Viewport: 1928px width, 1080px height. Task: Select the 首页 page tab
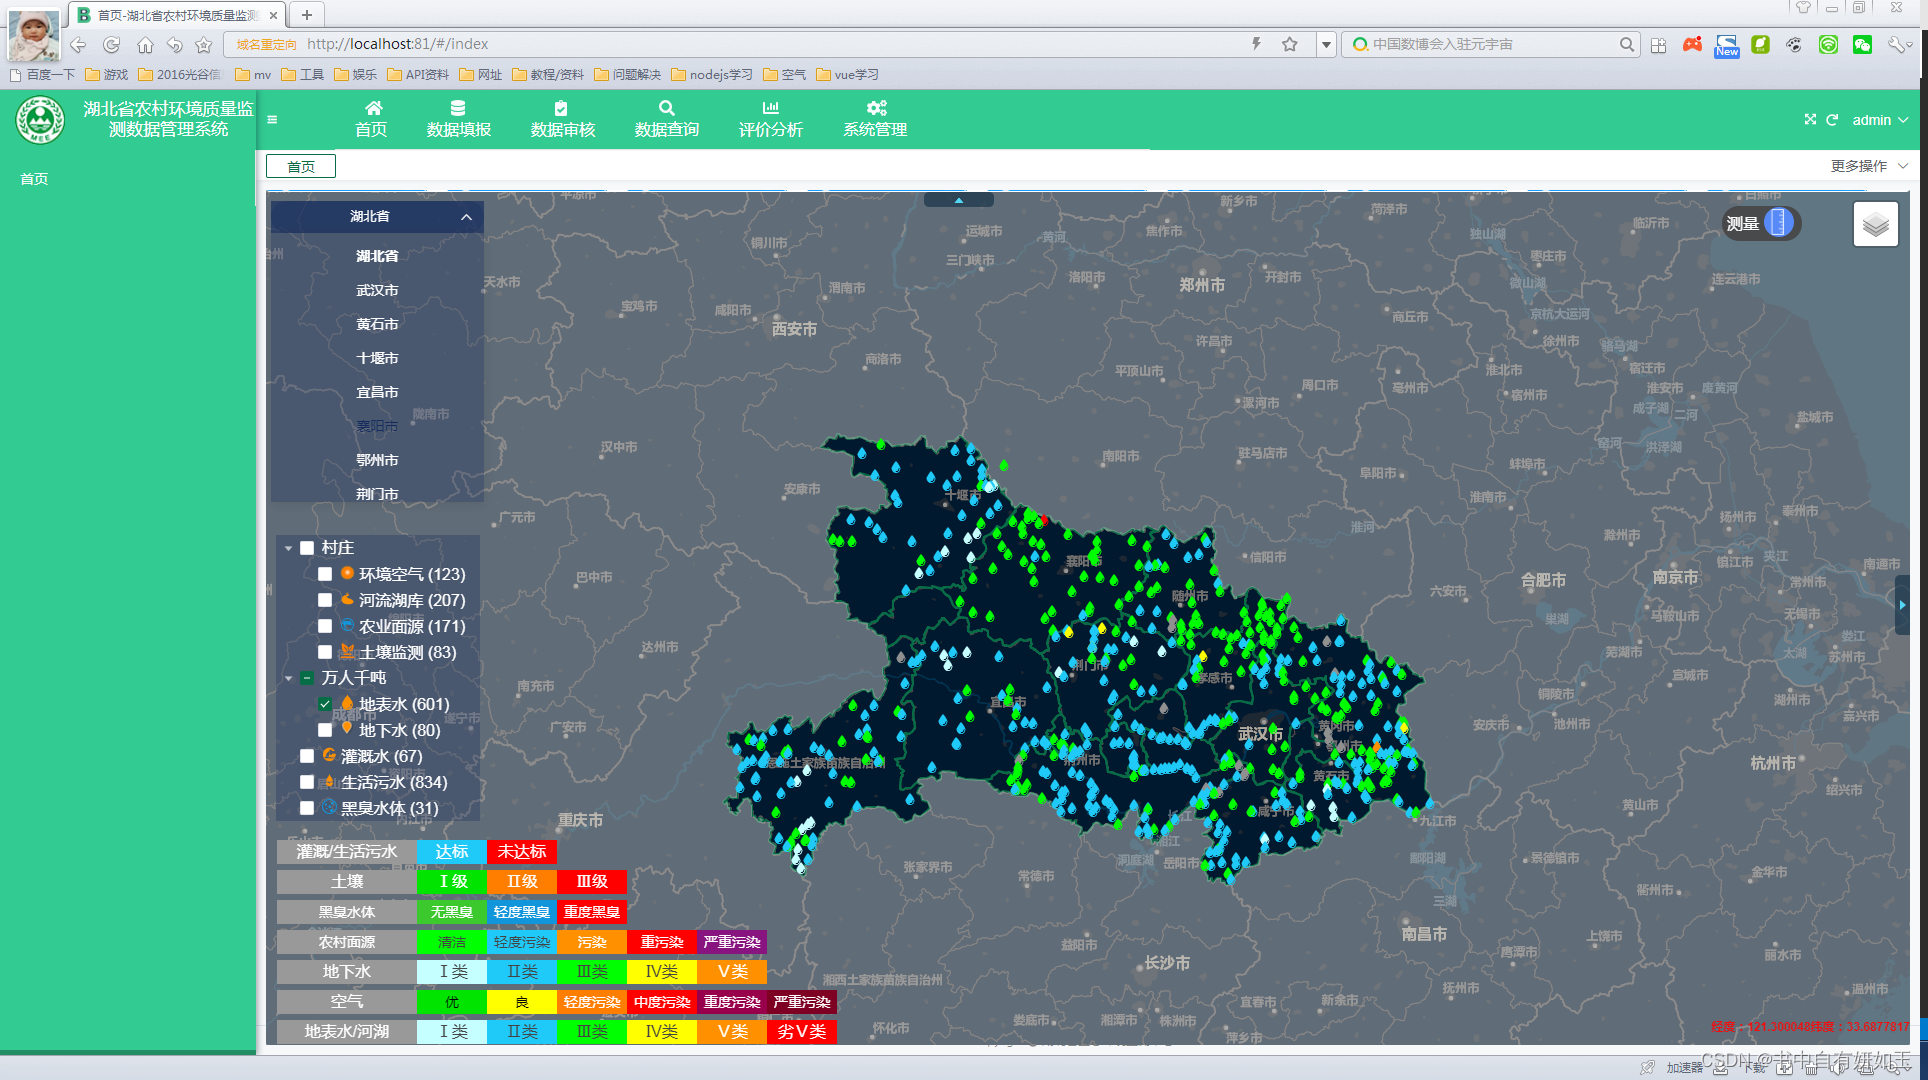click(301, 166)
